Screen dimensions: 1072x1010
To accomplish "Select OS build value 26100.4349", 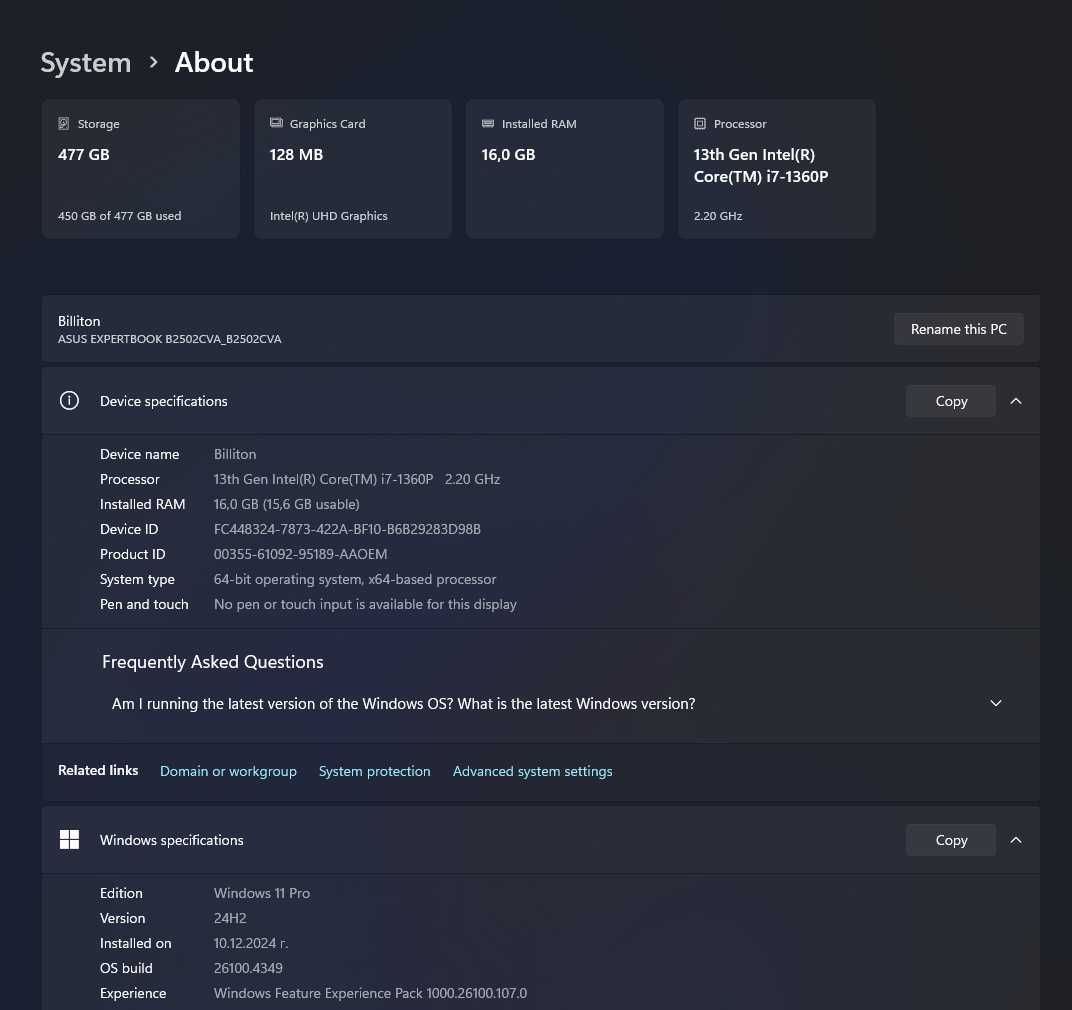I will (248, 968).
